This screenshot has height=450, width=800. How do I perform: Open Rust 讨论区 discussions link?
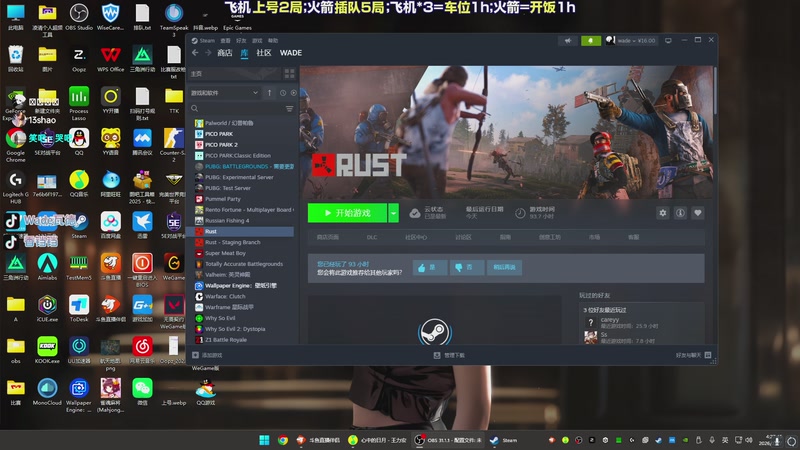coord(463,237)
